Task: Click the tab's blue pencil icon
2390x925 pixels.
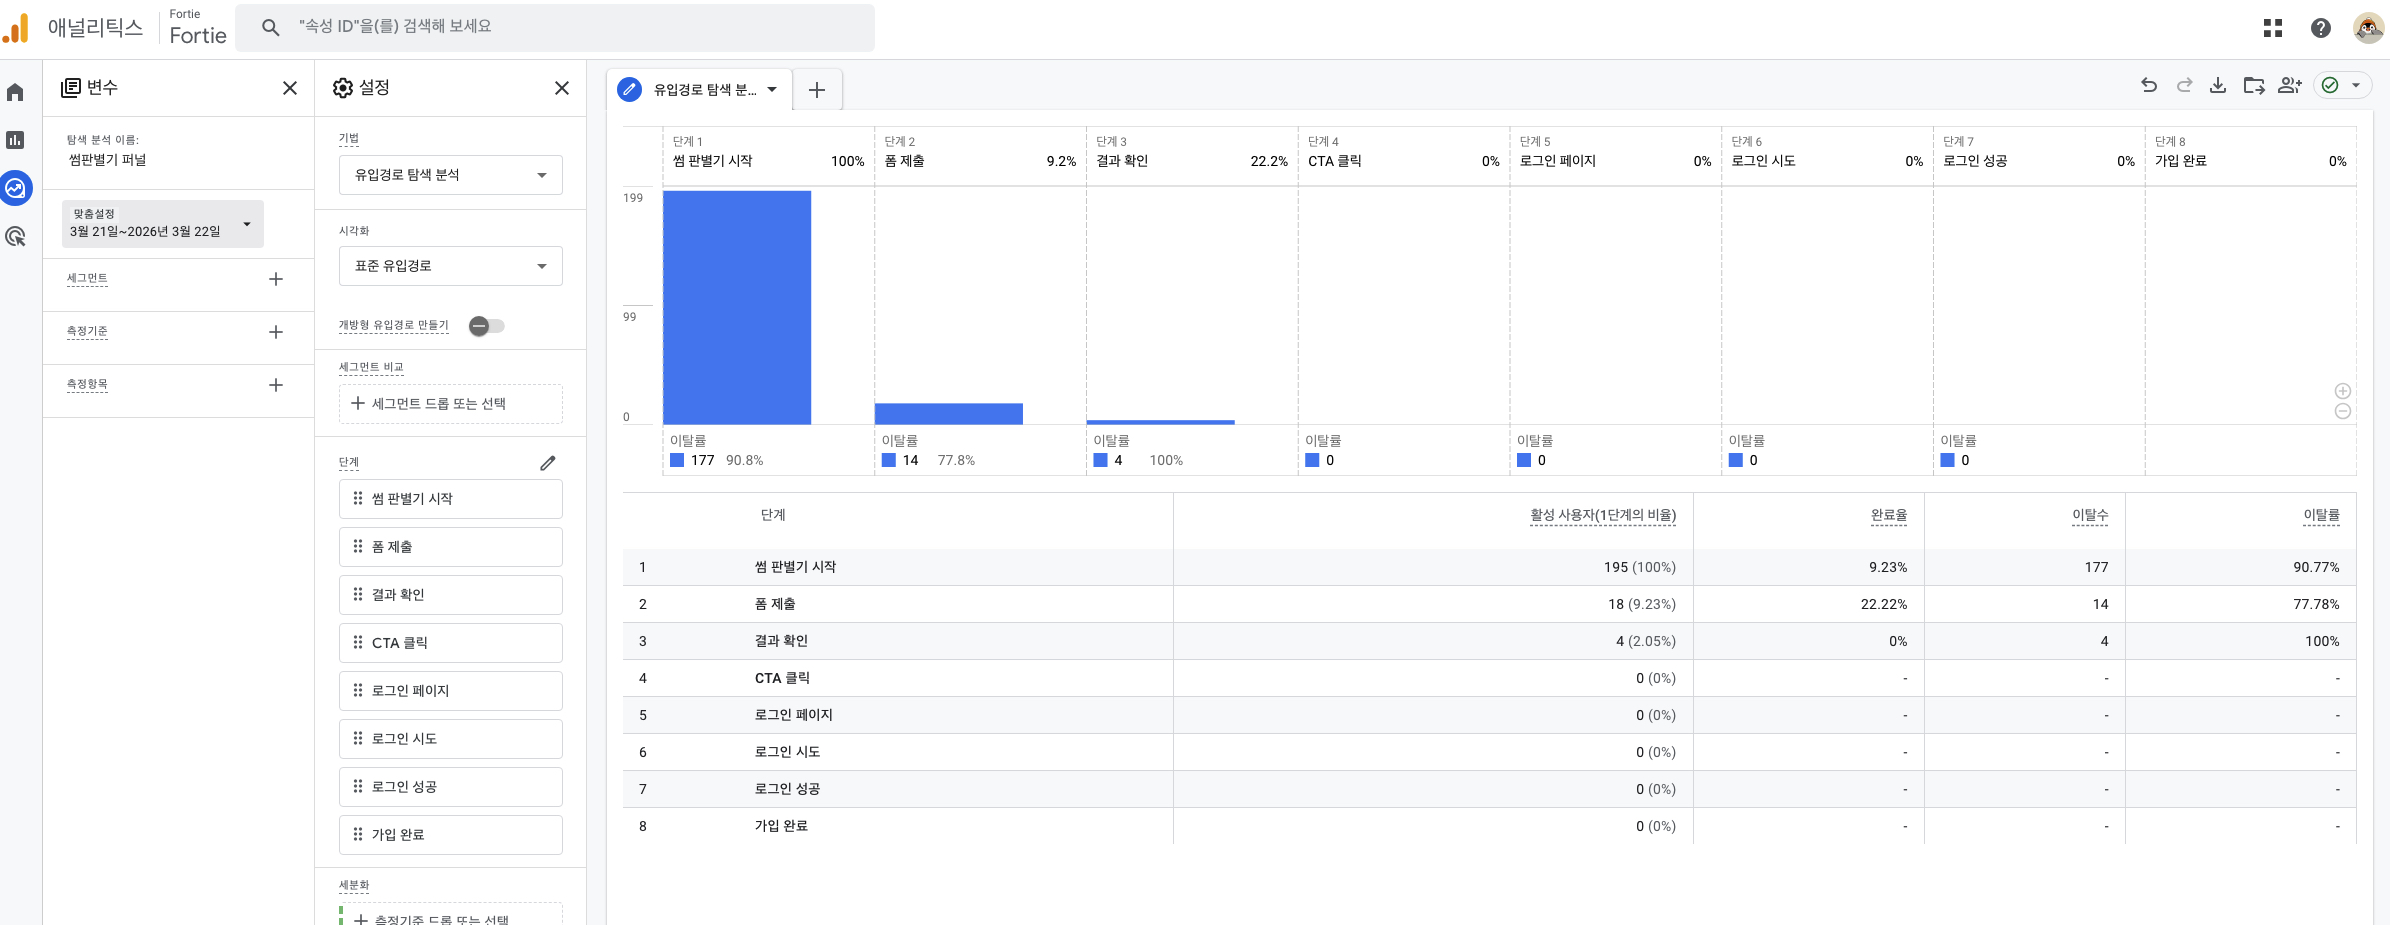Action: [x=629, y=90]
